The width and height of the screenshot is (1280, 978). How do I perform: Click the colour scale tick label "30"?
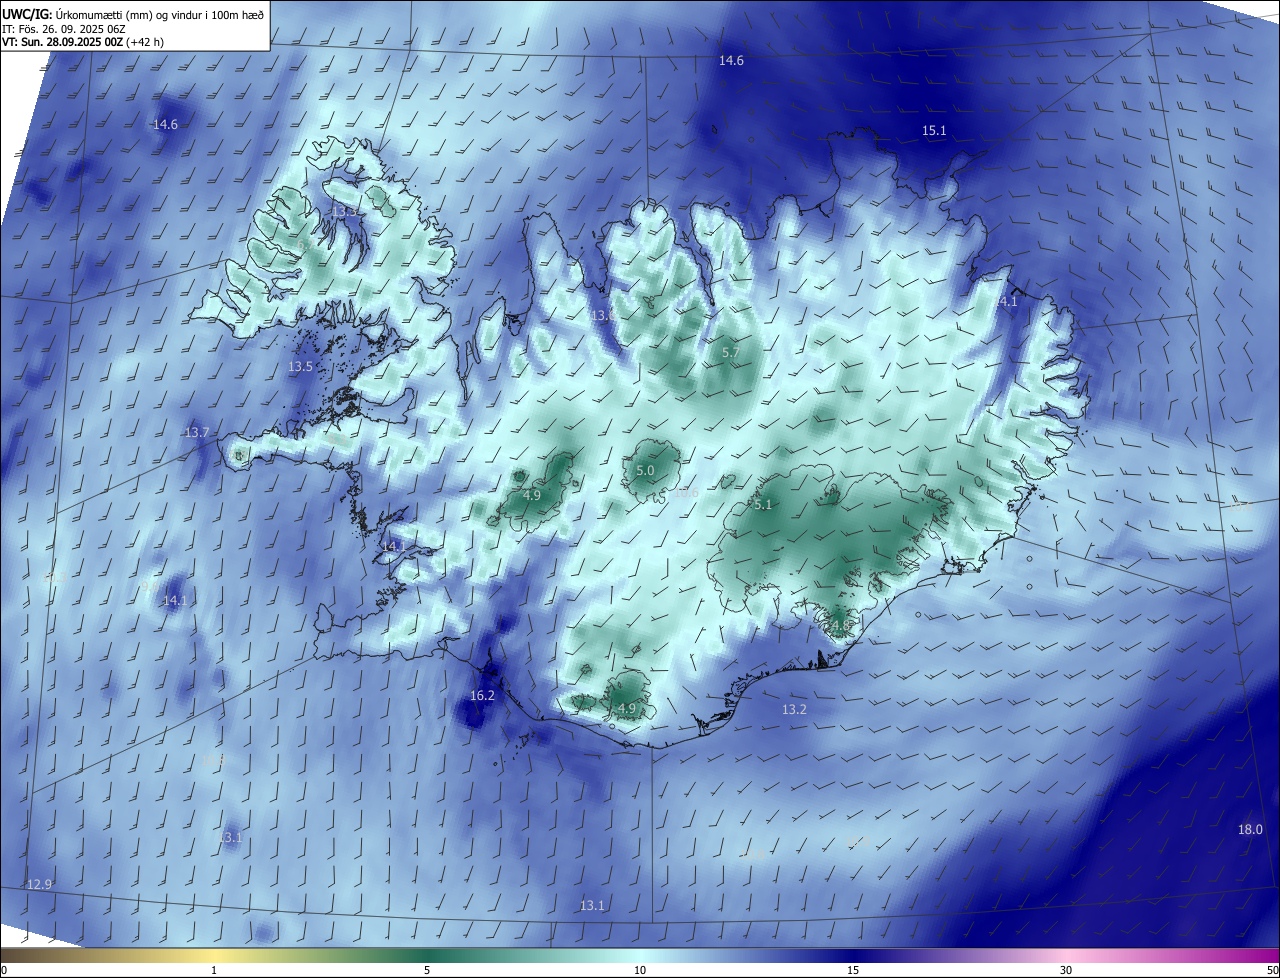pos(1066,970)
